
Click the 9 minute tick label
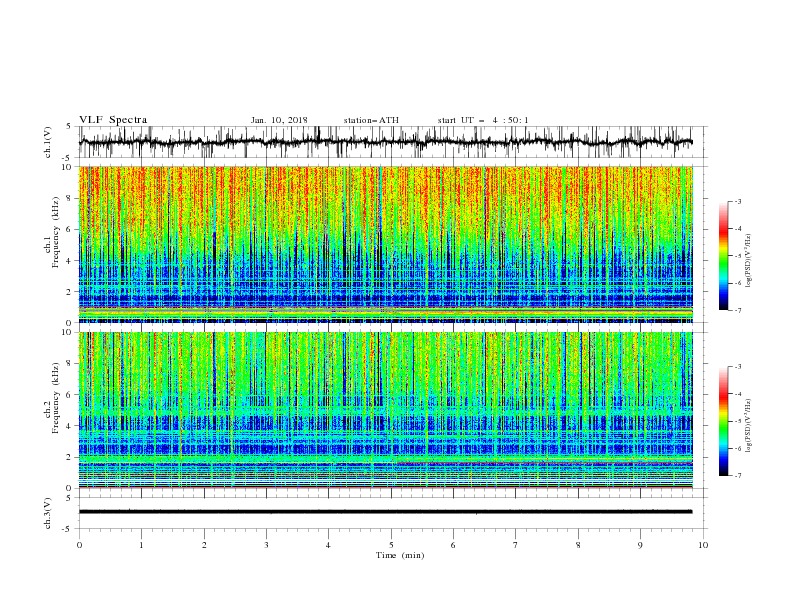pyautogui.click(x=640, y=545)
